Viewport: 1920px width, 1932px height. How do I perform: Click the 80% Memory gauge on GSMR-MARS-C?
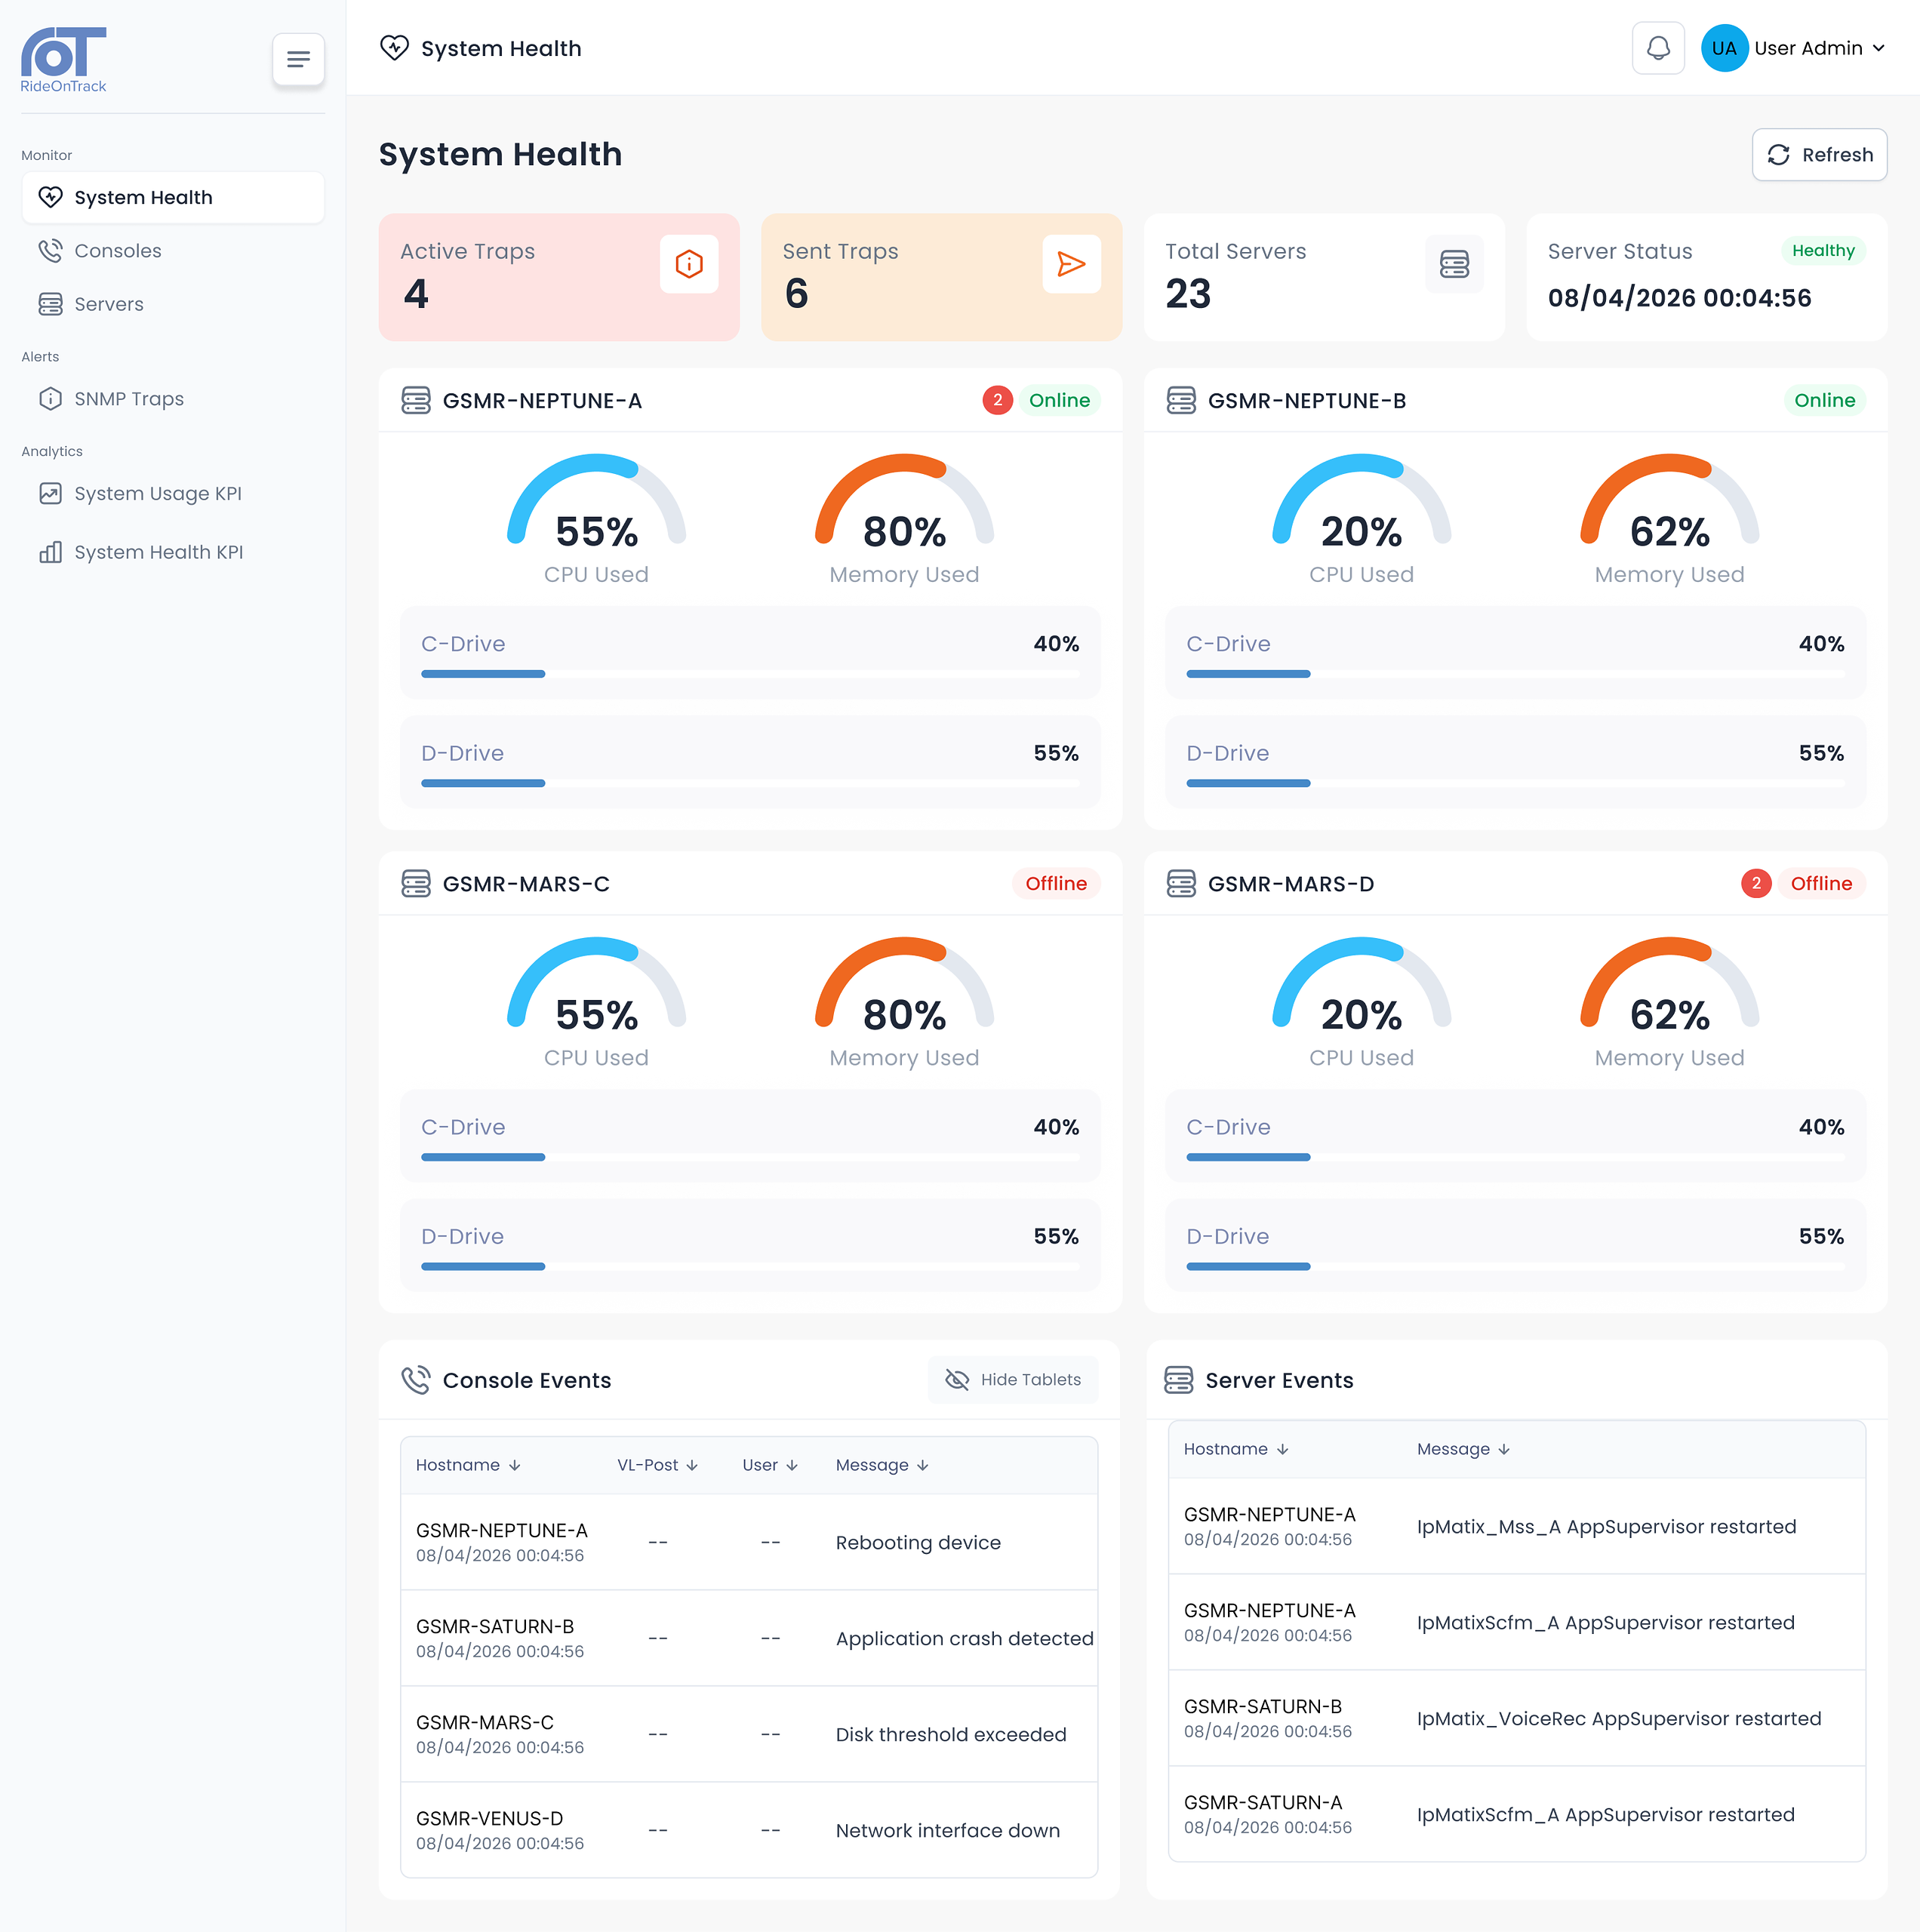(x=904, y=984)
